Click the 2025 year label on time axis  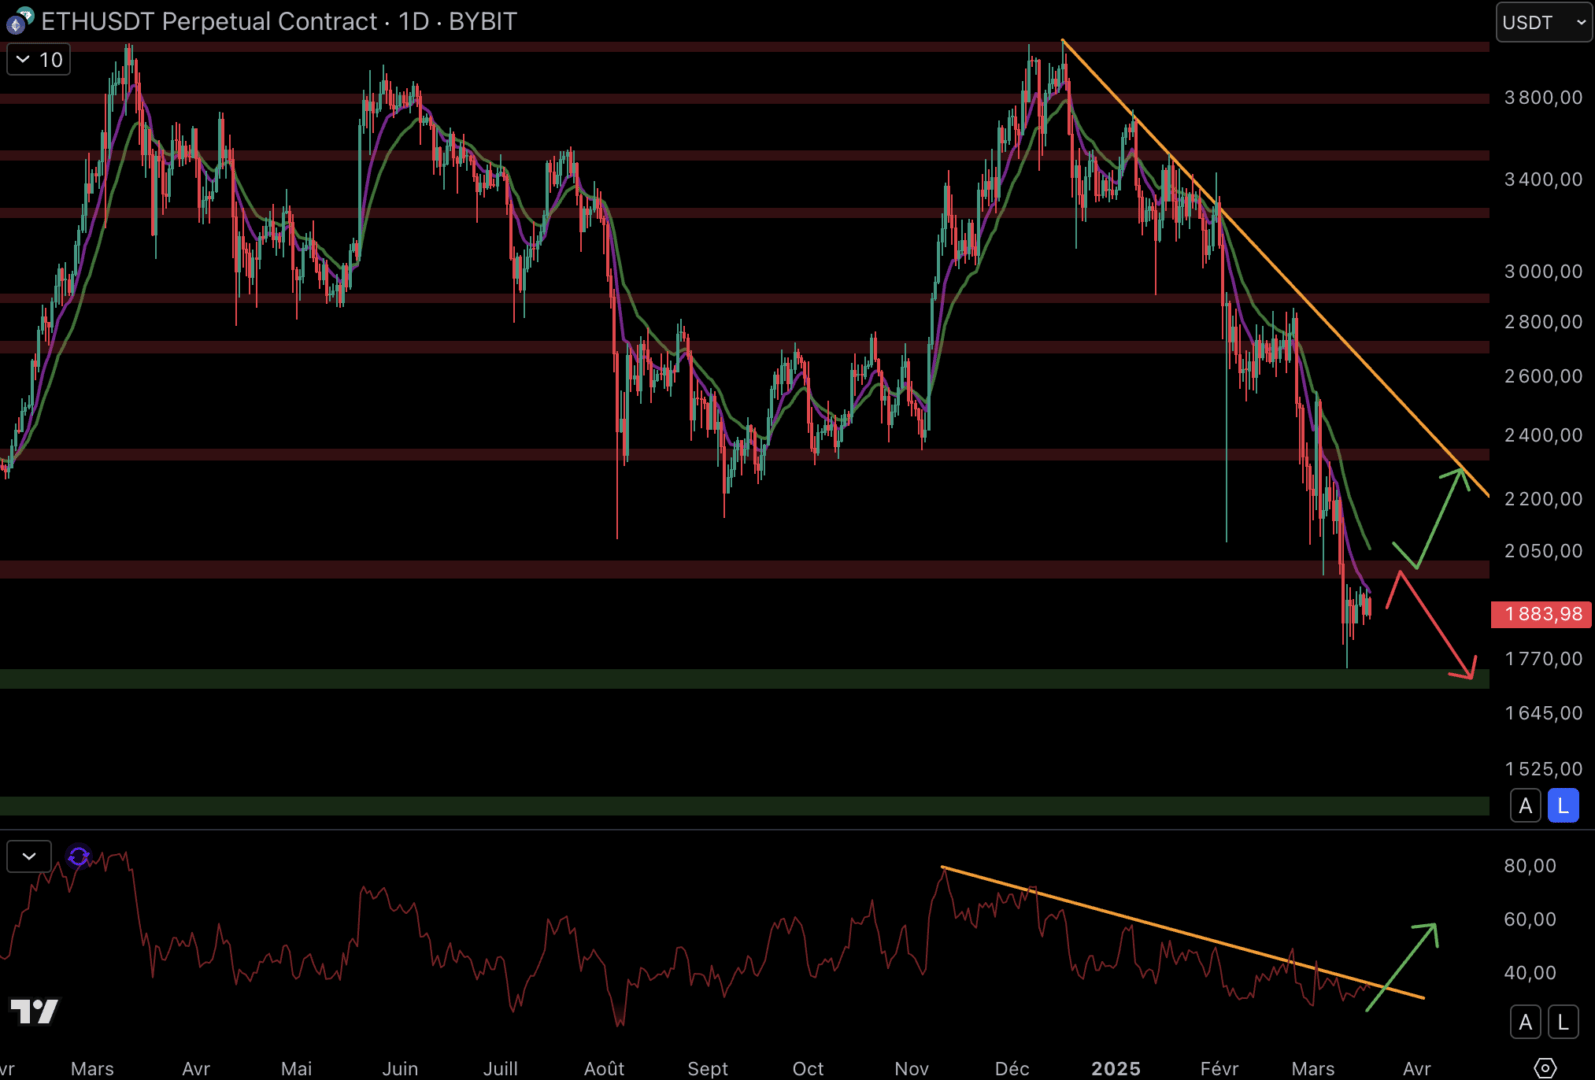pyautogui.click(x=1115, y=1068)
